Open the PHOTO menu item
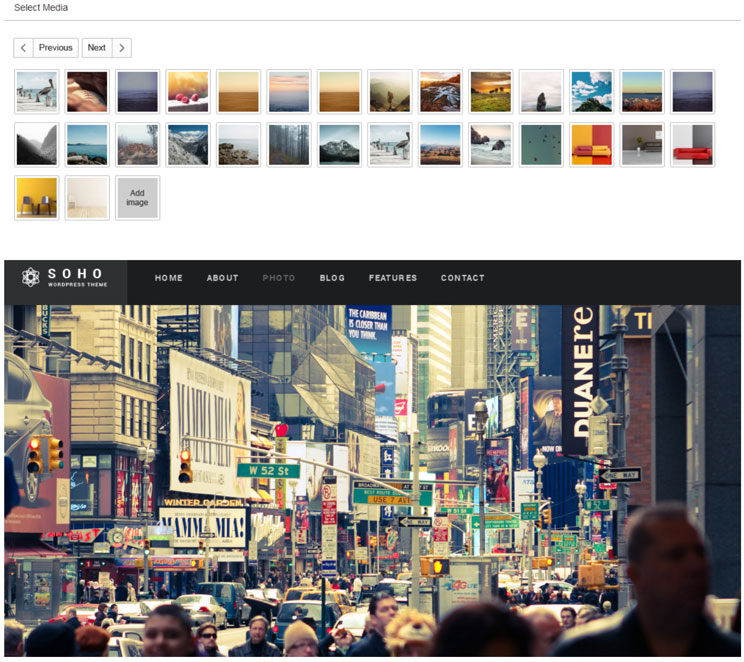The image size is (744, 662). click(279, 278)
